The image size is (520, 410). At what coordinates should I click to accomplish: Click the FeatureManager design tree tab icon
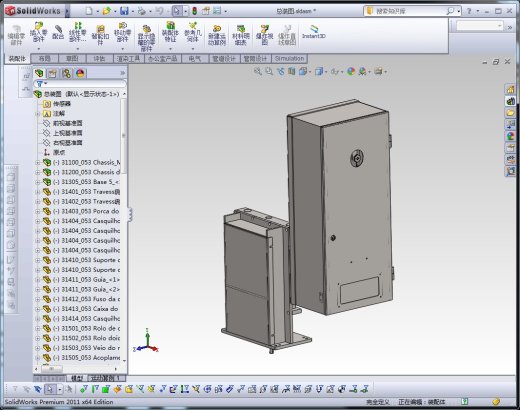[39, 73]
